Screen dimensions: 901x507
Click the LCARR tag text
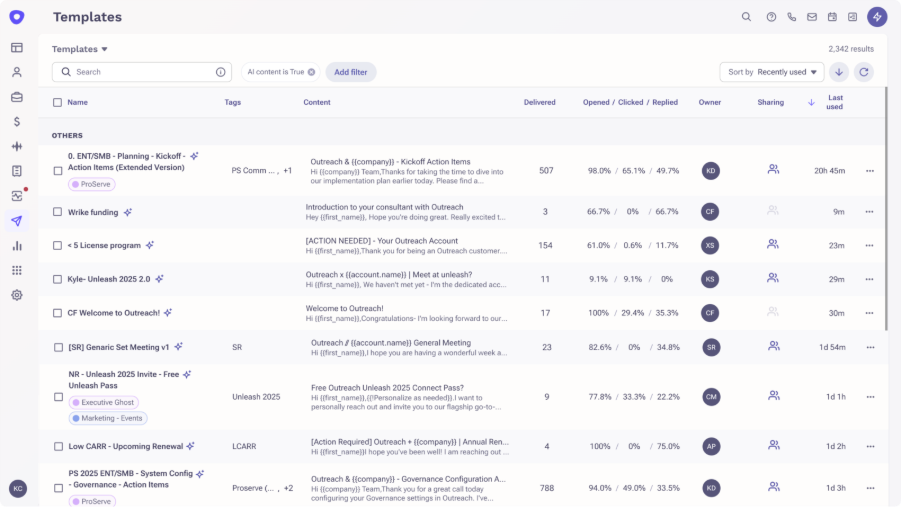click(x=244, y=446)
